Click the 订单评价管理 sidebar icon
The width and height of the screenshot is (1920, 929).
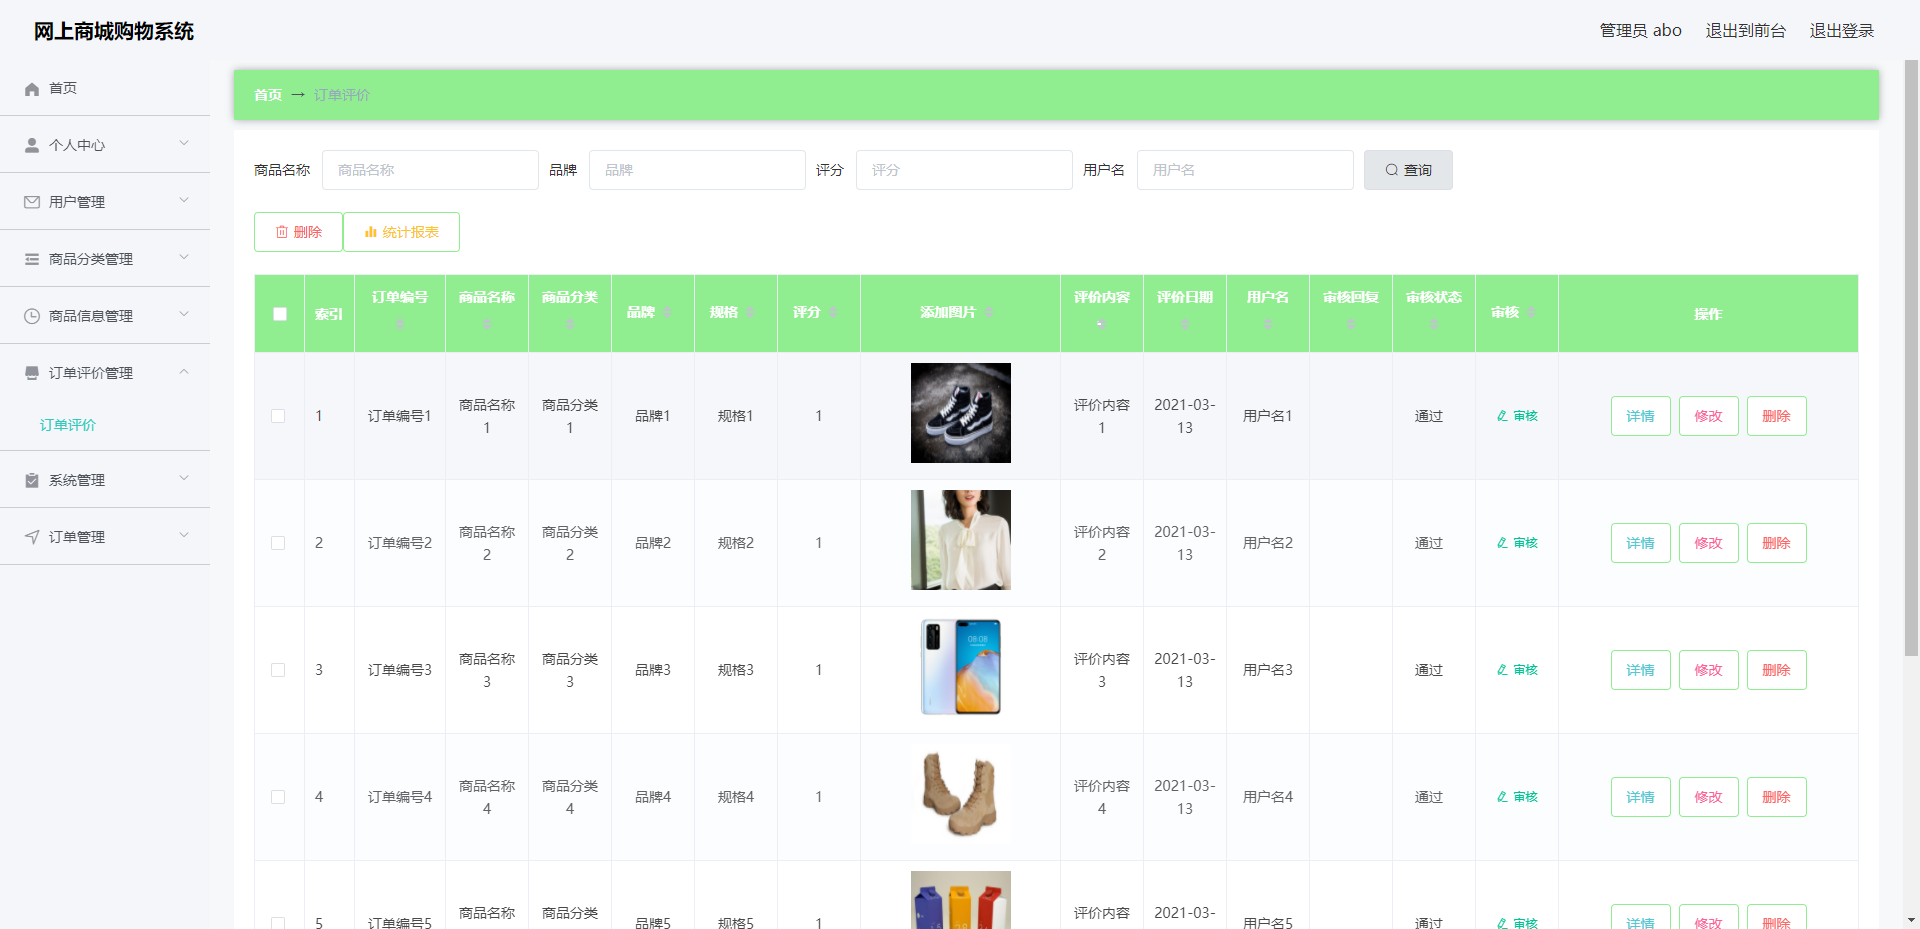[x=32, y=373]
